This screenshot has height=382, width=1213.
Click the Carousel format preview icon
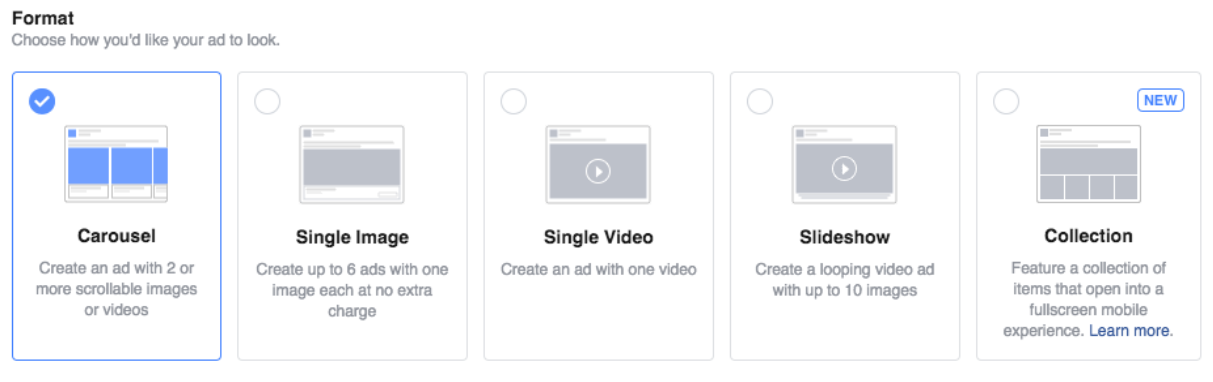tap(116, 164)
